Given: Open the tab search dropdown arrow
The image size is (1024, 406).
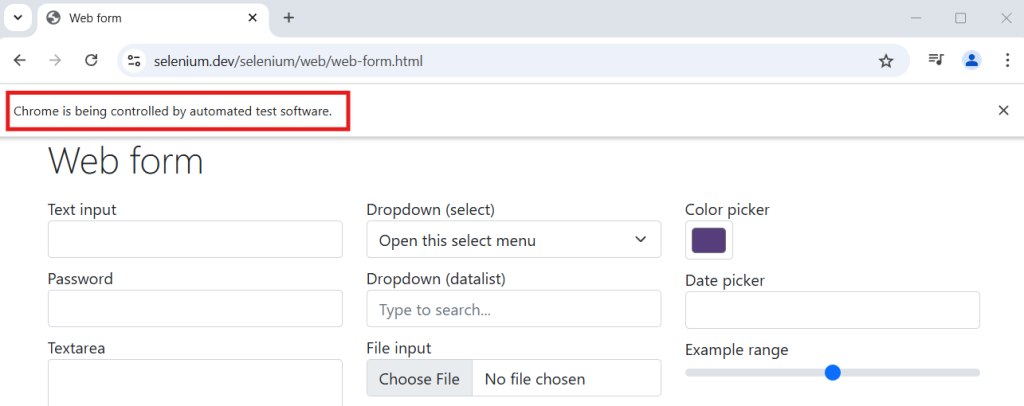Looking at the screenshot, I should coord(18,18).
